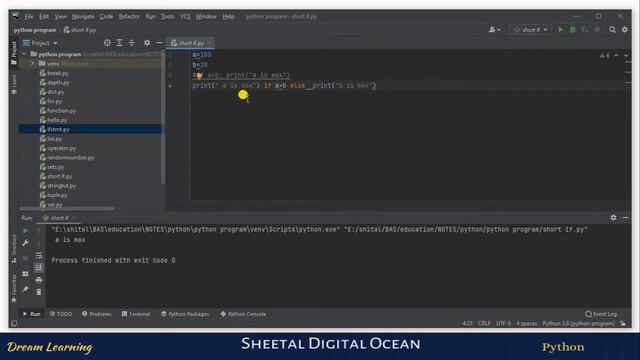
Task: Go to next highlighted error arrow
Action: tap(626, 55)
